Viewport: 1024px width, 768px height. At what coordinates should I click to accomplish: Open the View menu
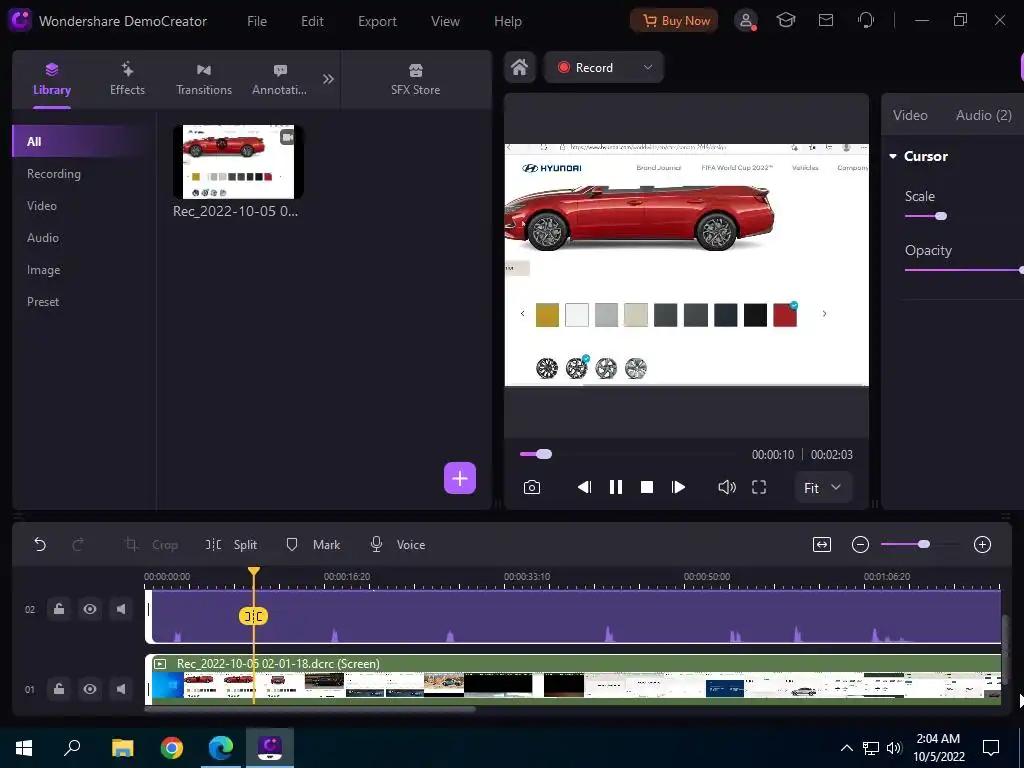click(x=445, y=21)
